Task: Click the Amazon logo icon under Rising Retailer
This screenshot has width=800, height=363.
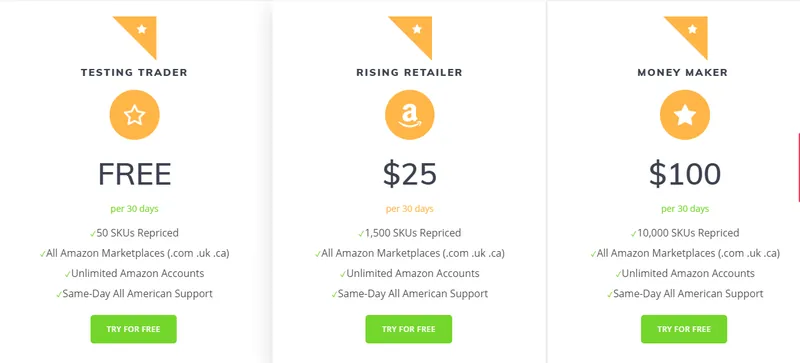Action: point(410,115)
